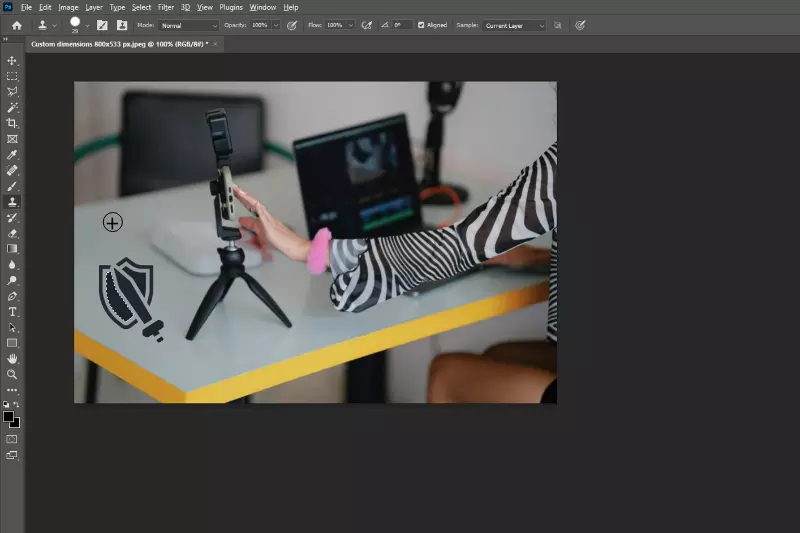Select the History Brush tool
800x533 pixels.
[x=12, y=218]
